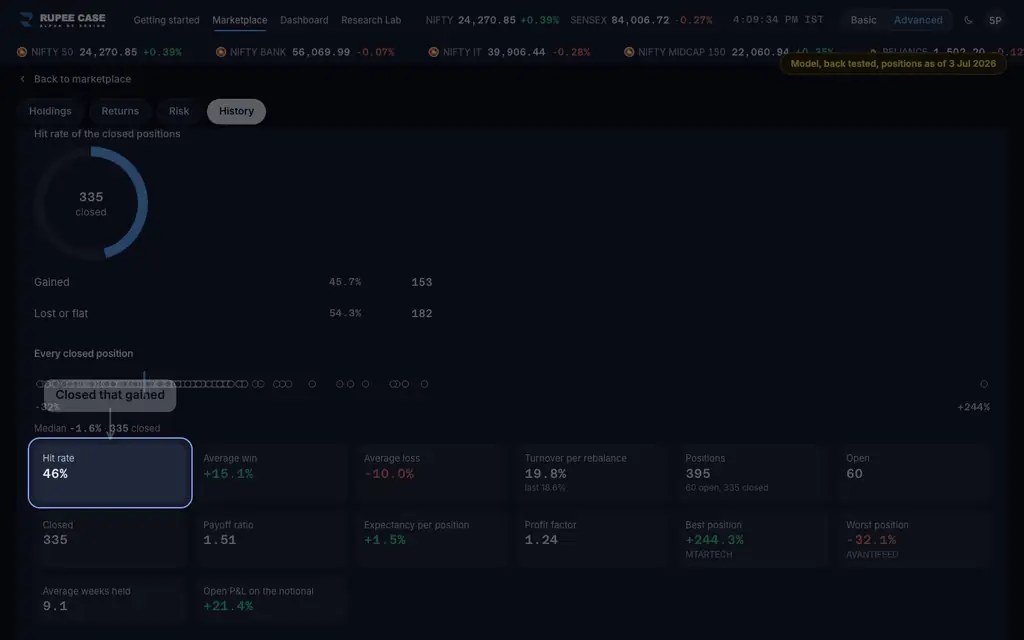The height and width of the screenshot is (640, 1024).
Task: Select the Returns tab
Action: tap(120, 111)
